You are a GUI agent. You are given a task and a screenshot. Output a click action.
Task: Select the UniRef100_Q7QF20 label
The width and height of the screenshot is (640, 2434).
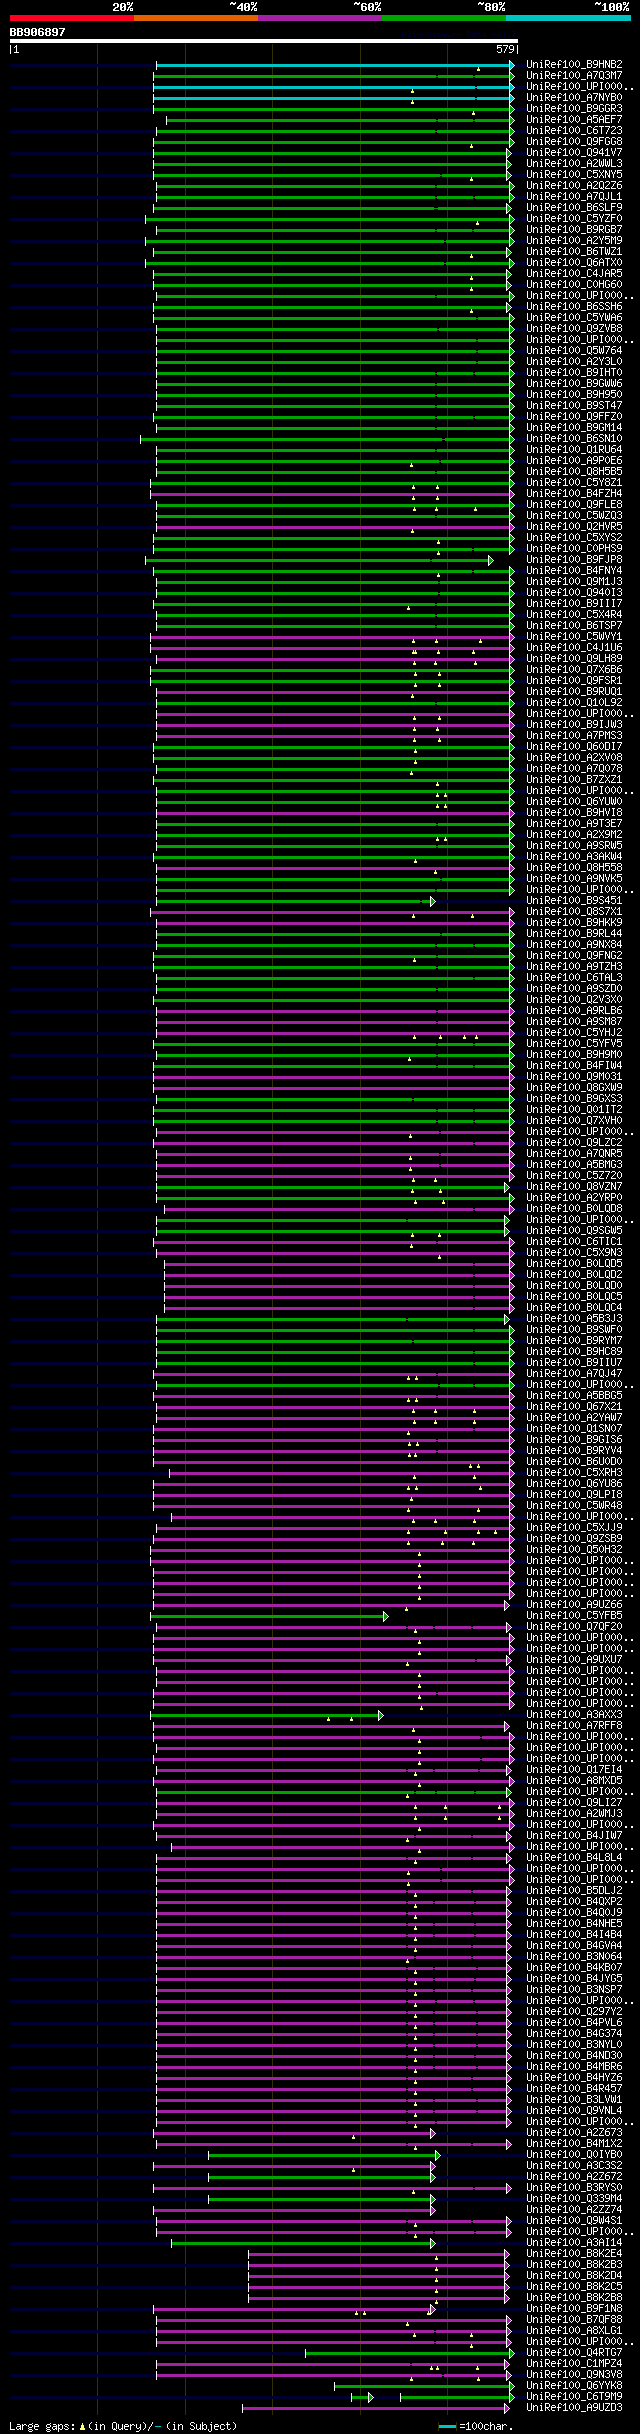click(574, 1627)
